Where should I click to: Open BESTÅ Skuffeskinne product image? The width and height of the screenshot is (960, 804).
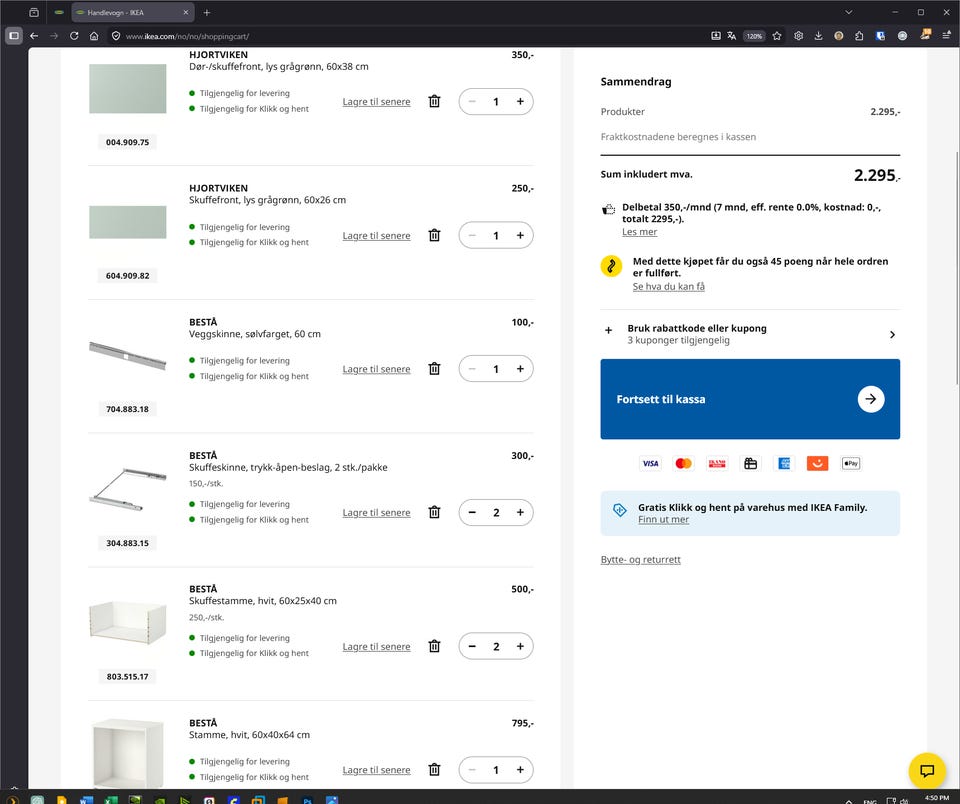127,489
